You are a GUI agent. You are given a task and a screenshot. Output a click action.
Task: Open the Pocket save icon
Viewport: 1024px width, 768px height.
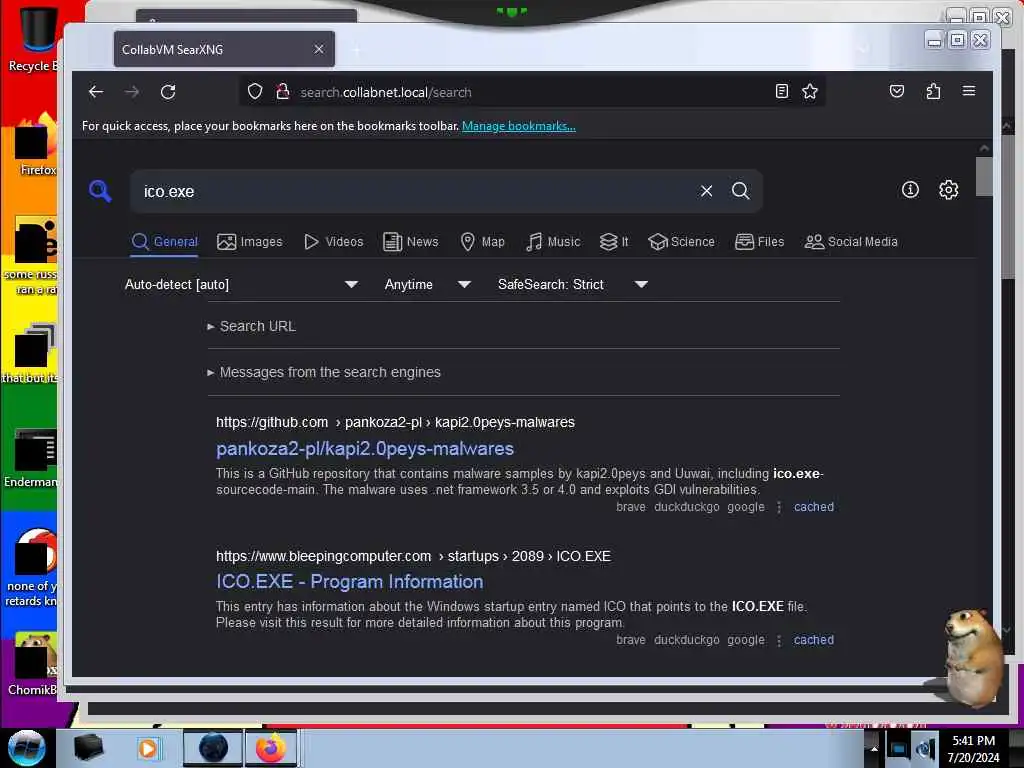[897, 91]
